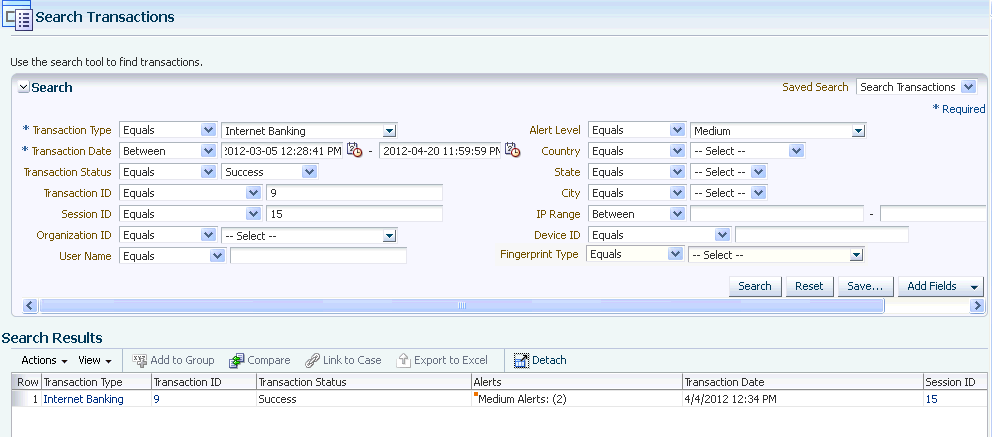Click the horizontal scrollbar right arrow
Screen dimensions: 992x437
pos(977,306)
